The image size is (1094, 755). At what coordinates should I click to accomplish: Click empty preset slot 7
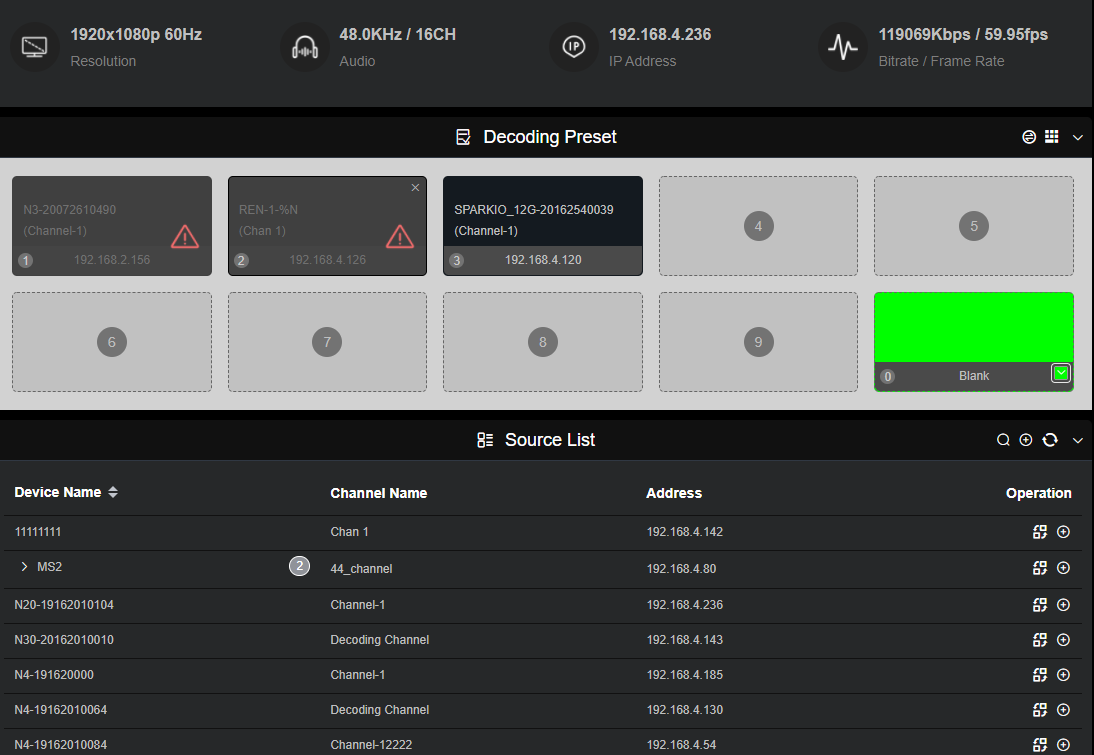[x=327, y=342]
